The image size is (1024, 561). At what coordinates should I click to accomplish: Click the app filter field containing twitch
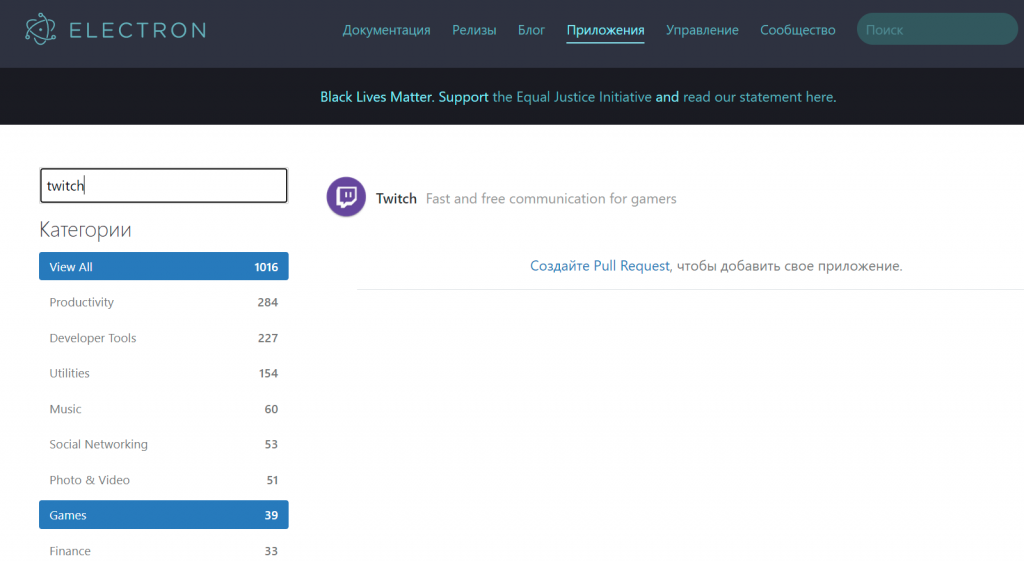click(164, 186)
